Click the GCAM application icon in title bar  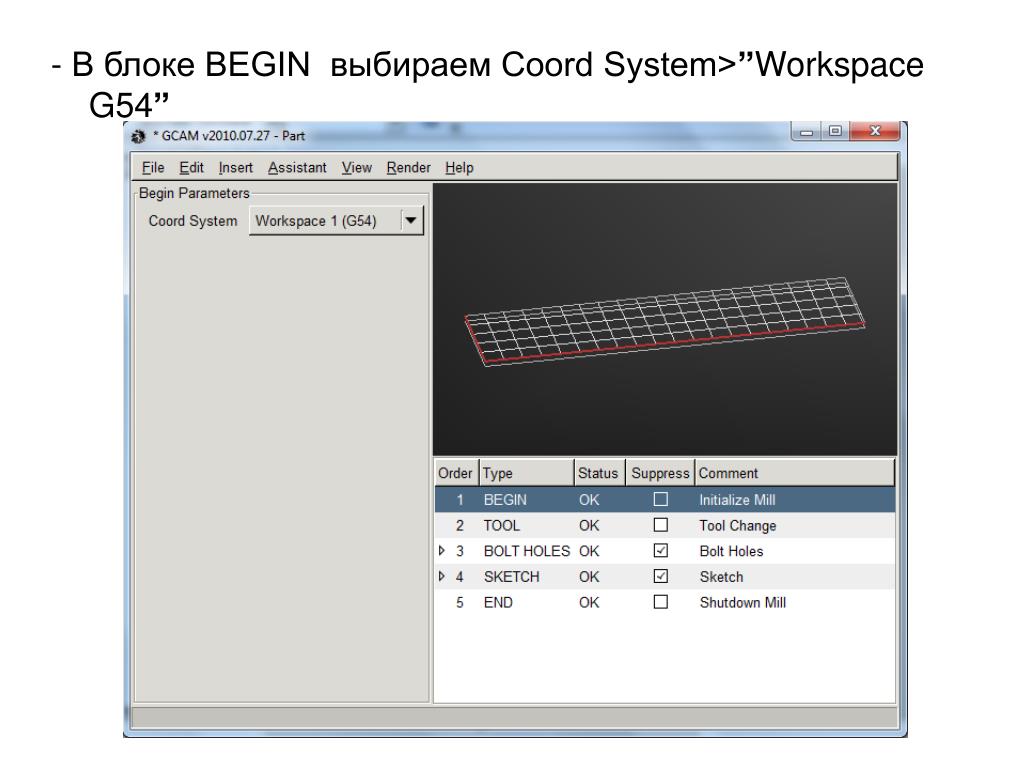coord(138,136)
